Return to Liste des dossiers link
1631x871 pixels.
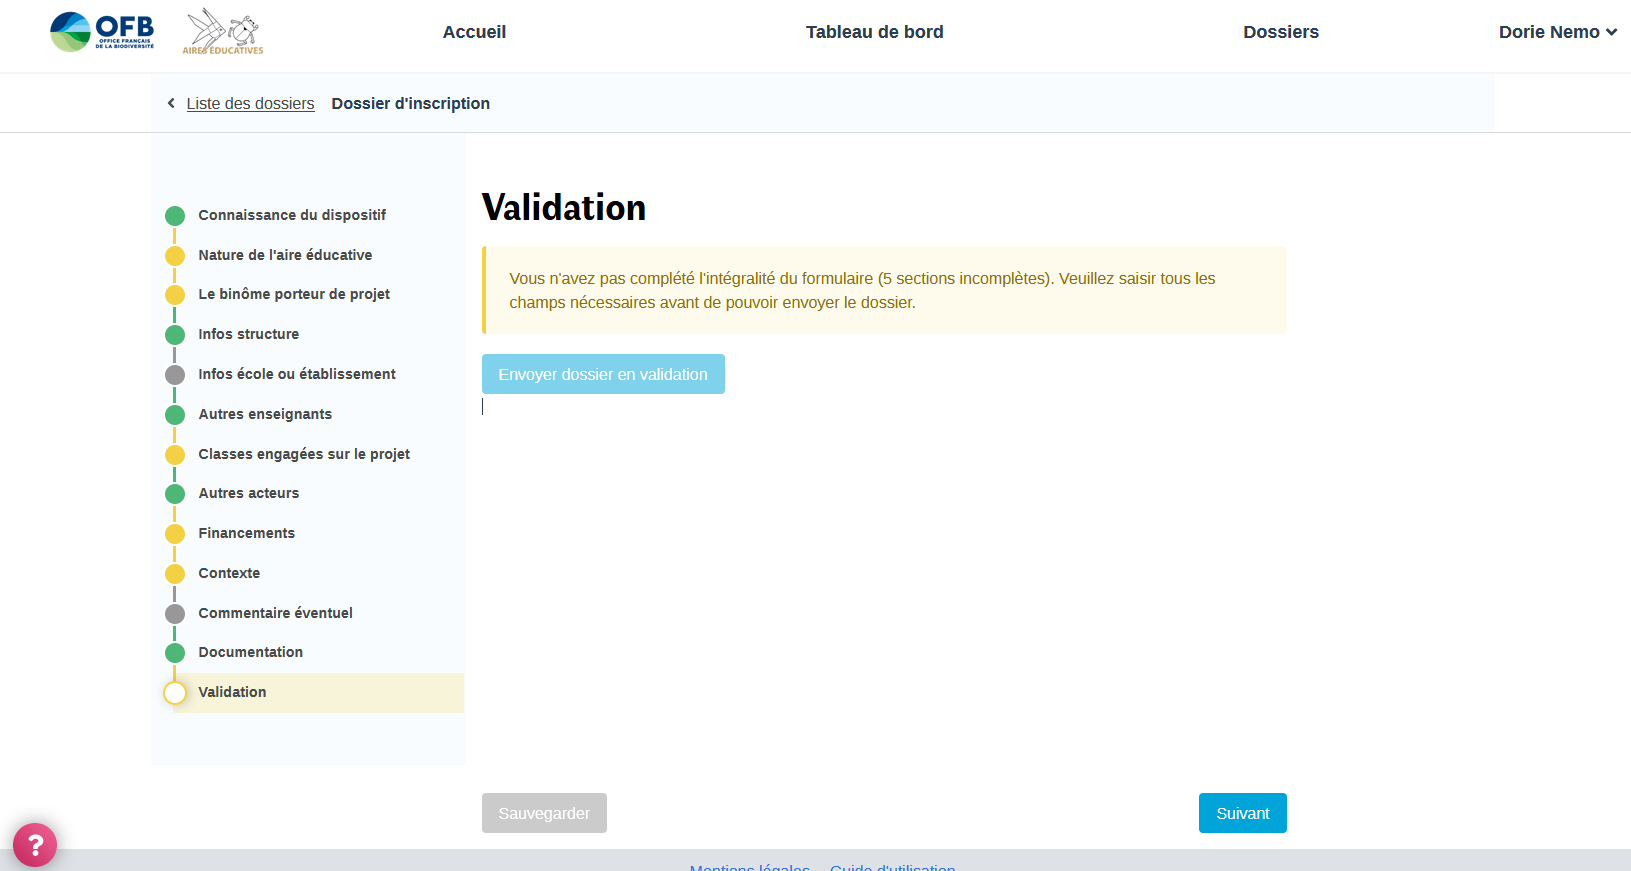click(x=250, y=104)
